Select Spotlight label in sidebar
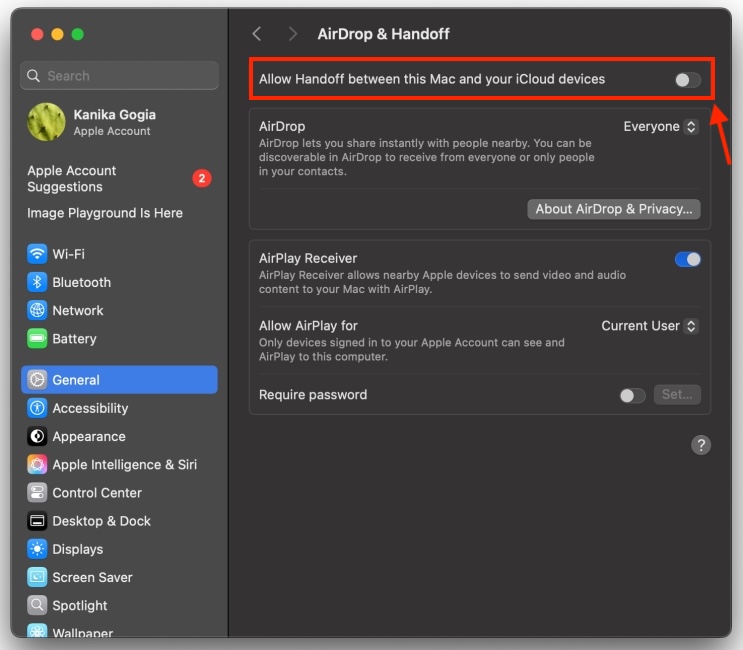This screenshot has height=650, width=743. (x=80, y=606)
